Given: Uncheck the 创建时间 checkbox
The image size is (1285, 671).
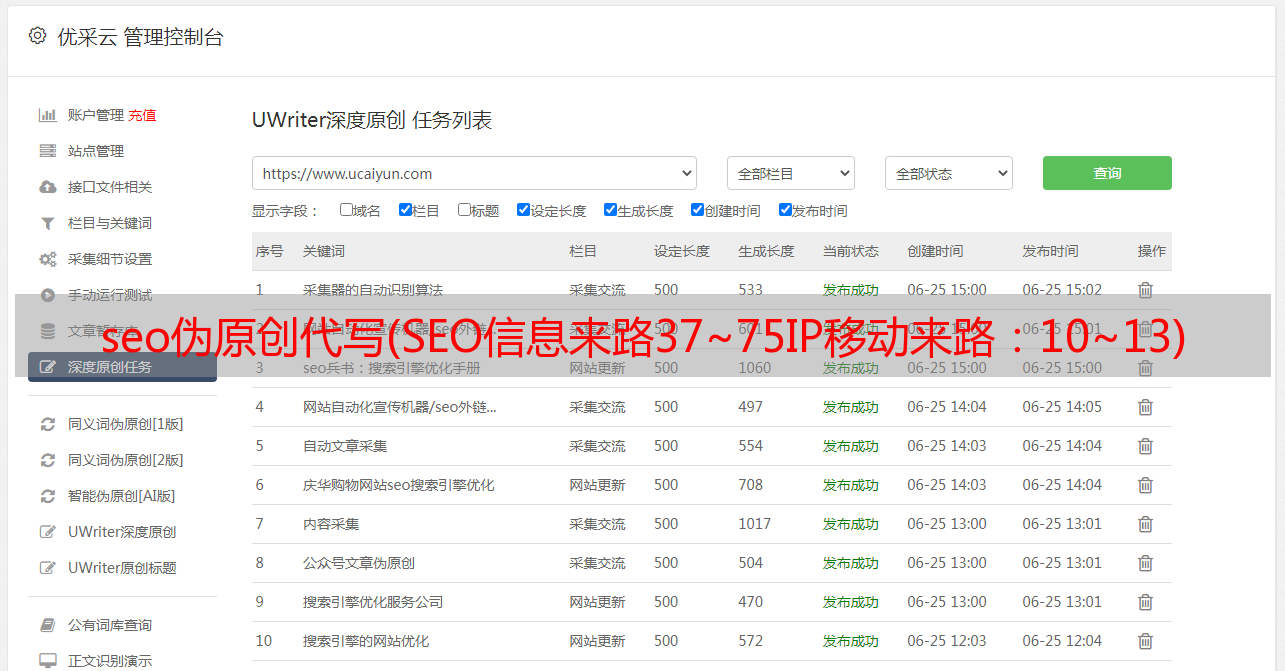Looking at the screenshot, I should 697,210.
